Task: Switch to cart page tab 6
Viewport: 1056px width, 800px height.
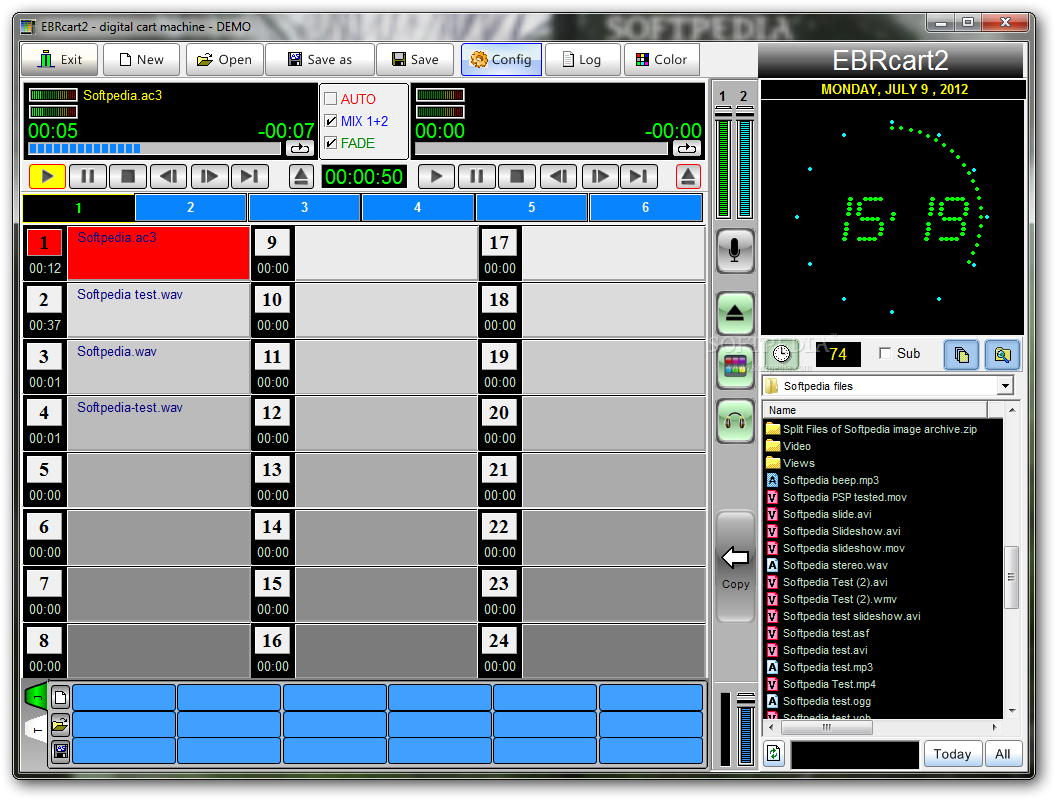Action: (645, 207)
